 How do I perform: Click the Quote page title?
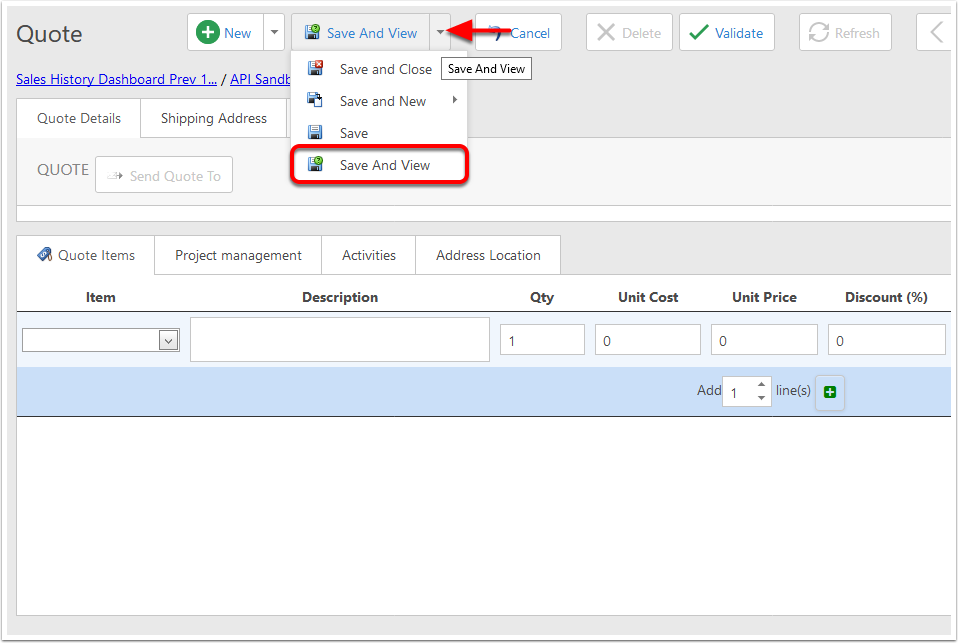click(x=49, y=34)
